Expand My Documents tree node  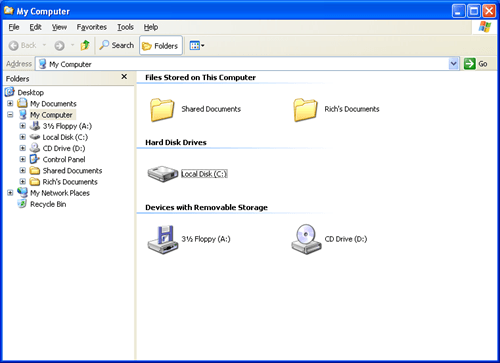10,103
